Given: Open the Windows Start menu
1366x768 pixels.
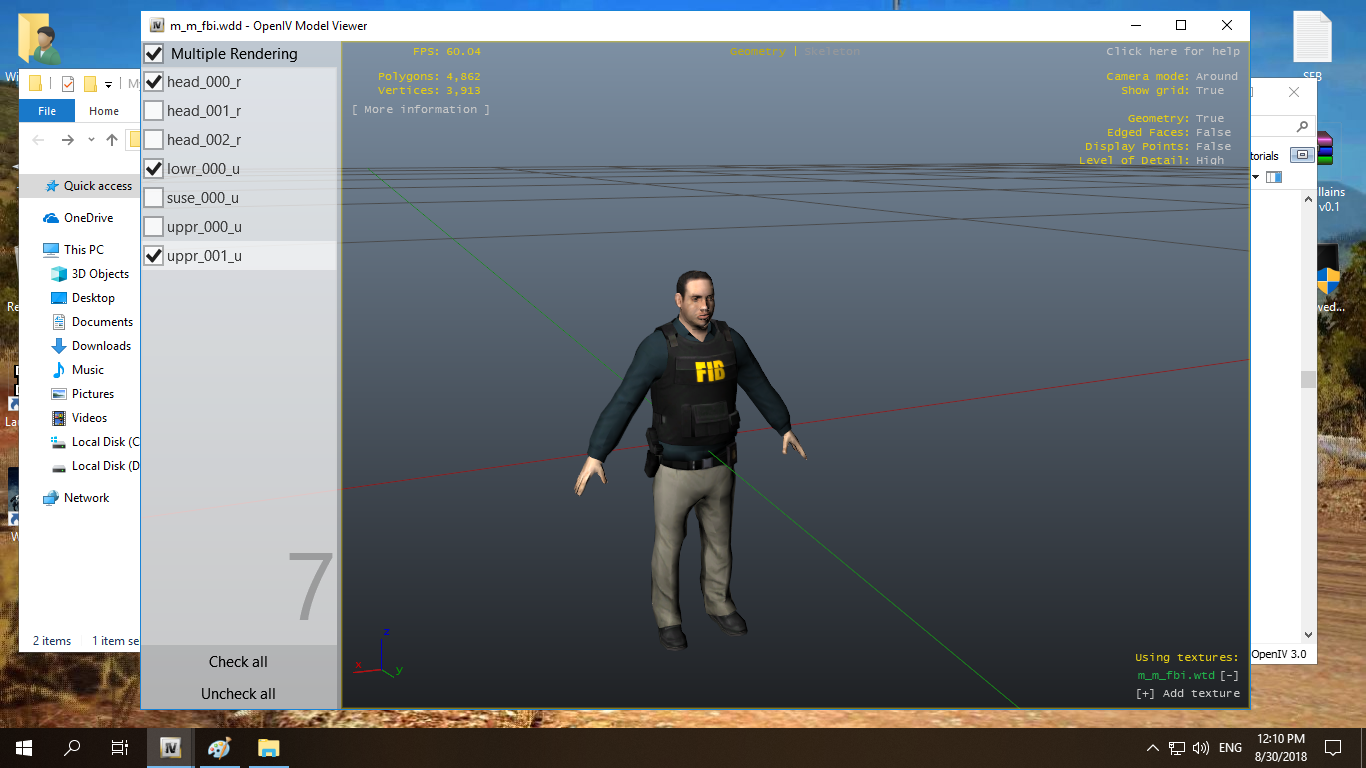Looking at the screenshot, I should pyautogui.click(x=24, y=748).
